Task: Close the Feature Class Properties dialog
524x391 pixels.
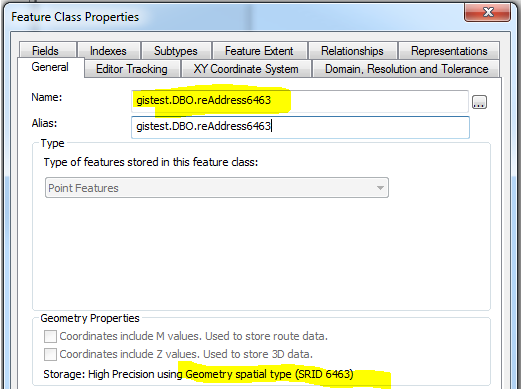Action: [487, 13]
